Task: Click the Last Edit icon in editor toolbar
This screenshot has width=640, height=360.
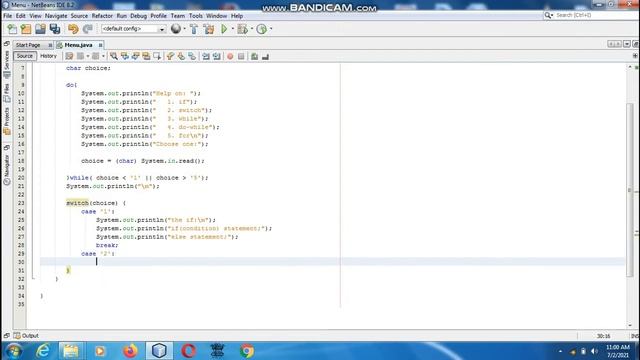Action: [69, 56]
